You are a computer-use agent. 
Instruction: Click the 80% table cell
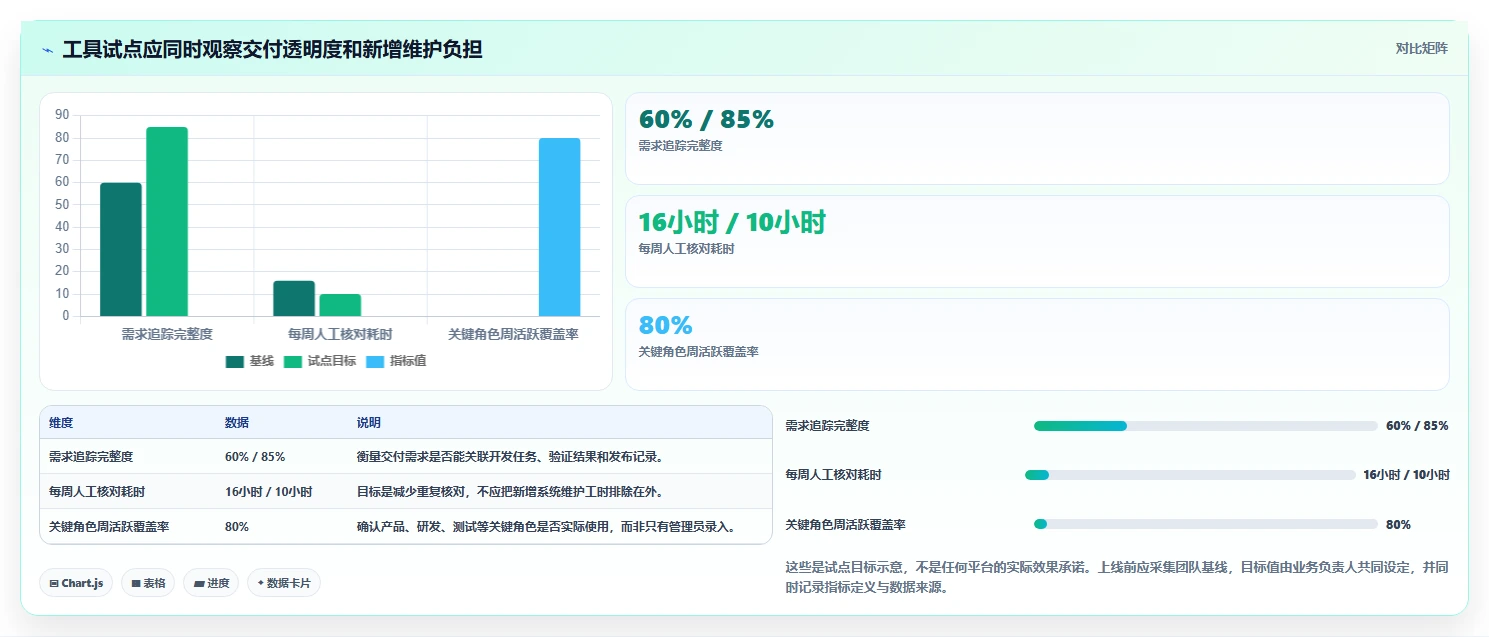point(237,526)
